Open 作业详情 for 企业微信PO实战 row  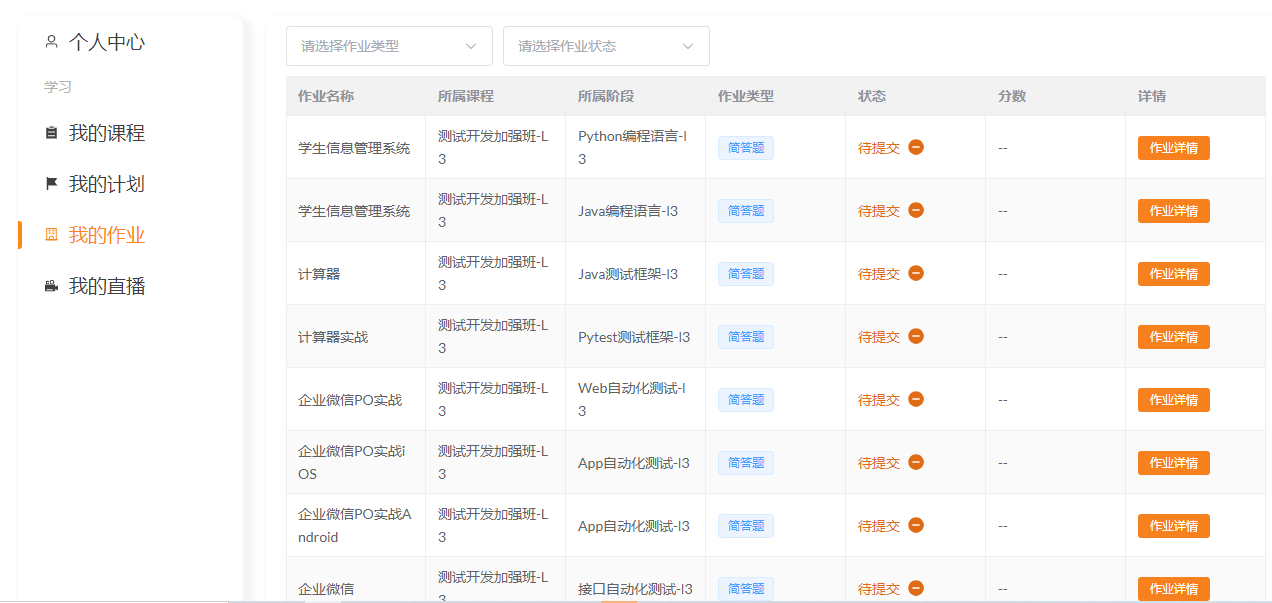(x=1173, y=400)
